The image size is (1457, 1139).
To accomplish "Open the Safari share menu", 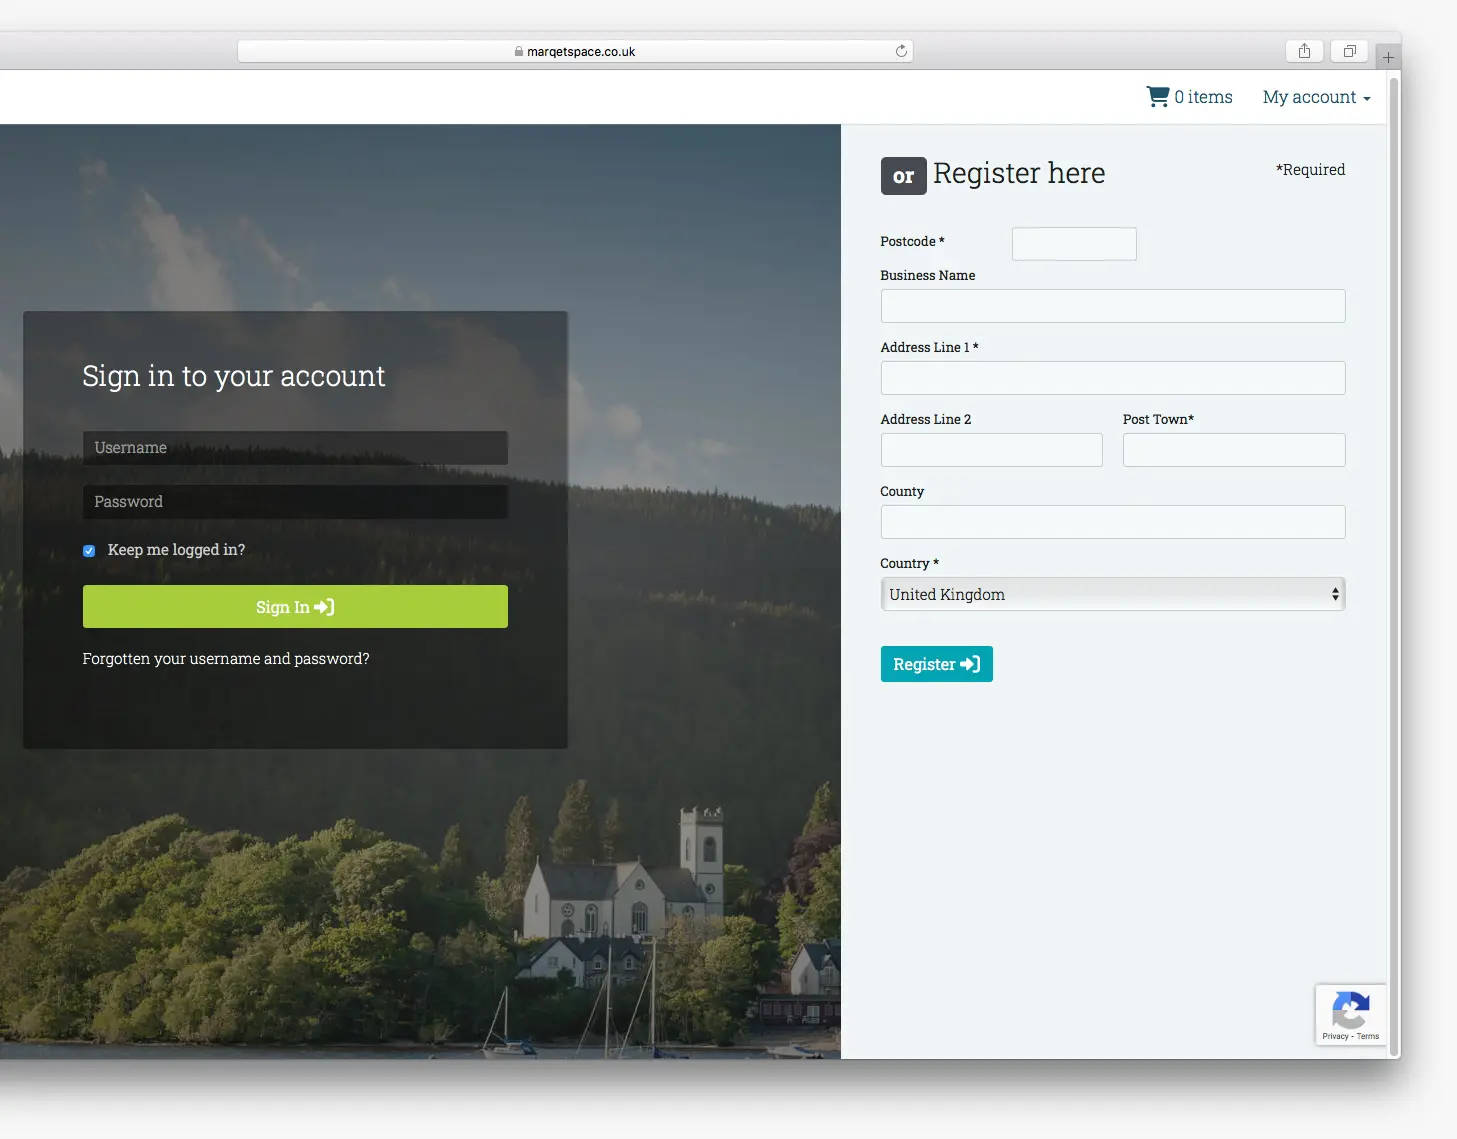I will click(x=1304, y=51).
